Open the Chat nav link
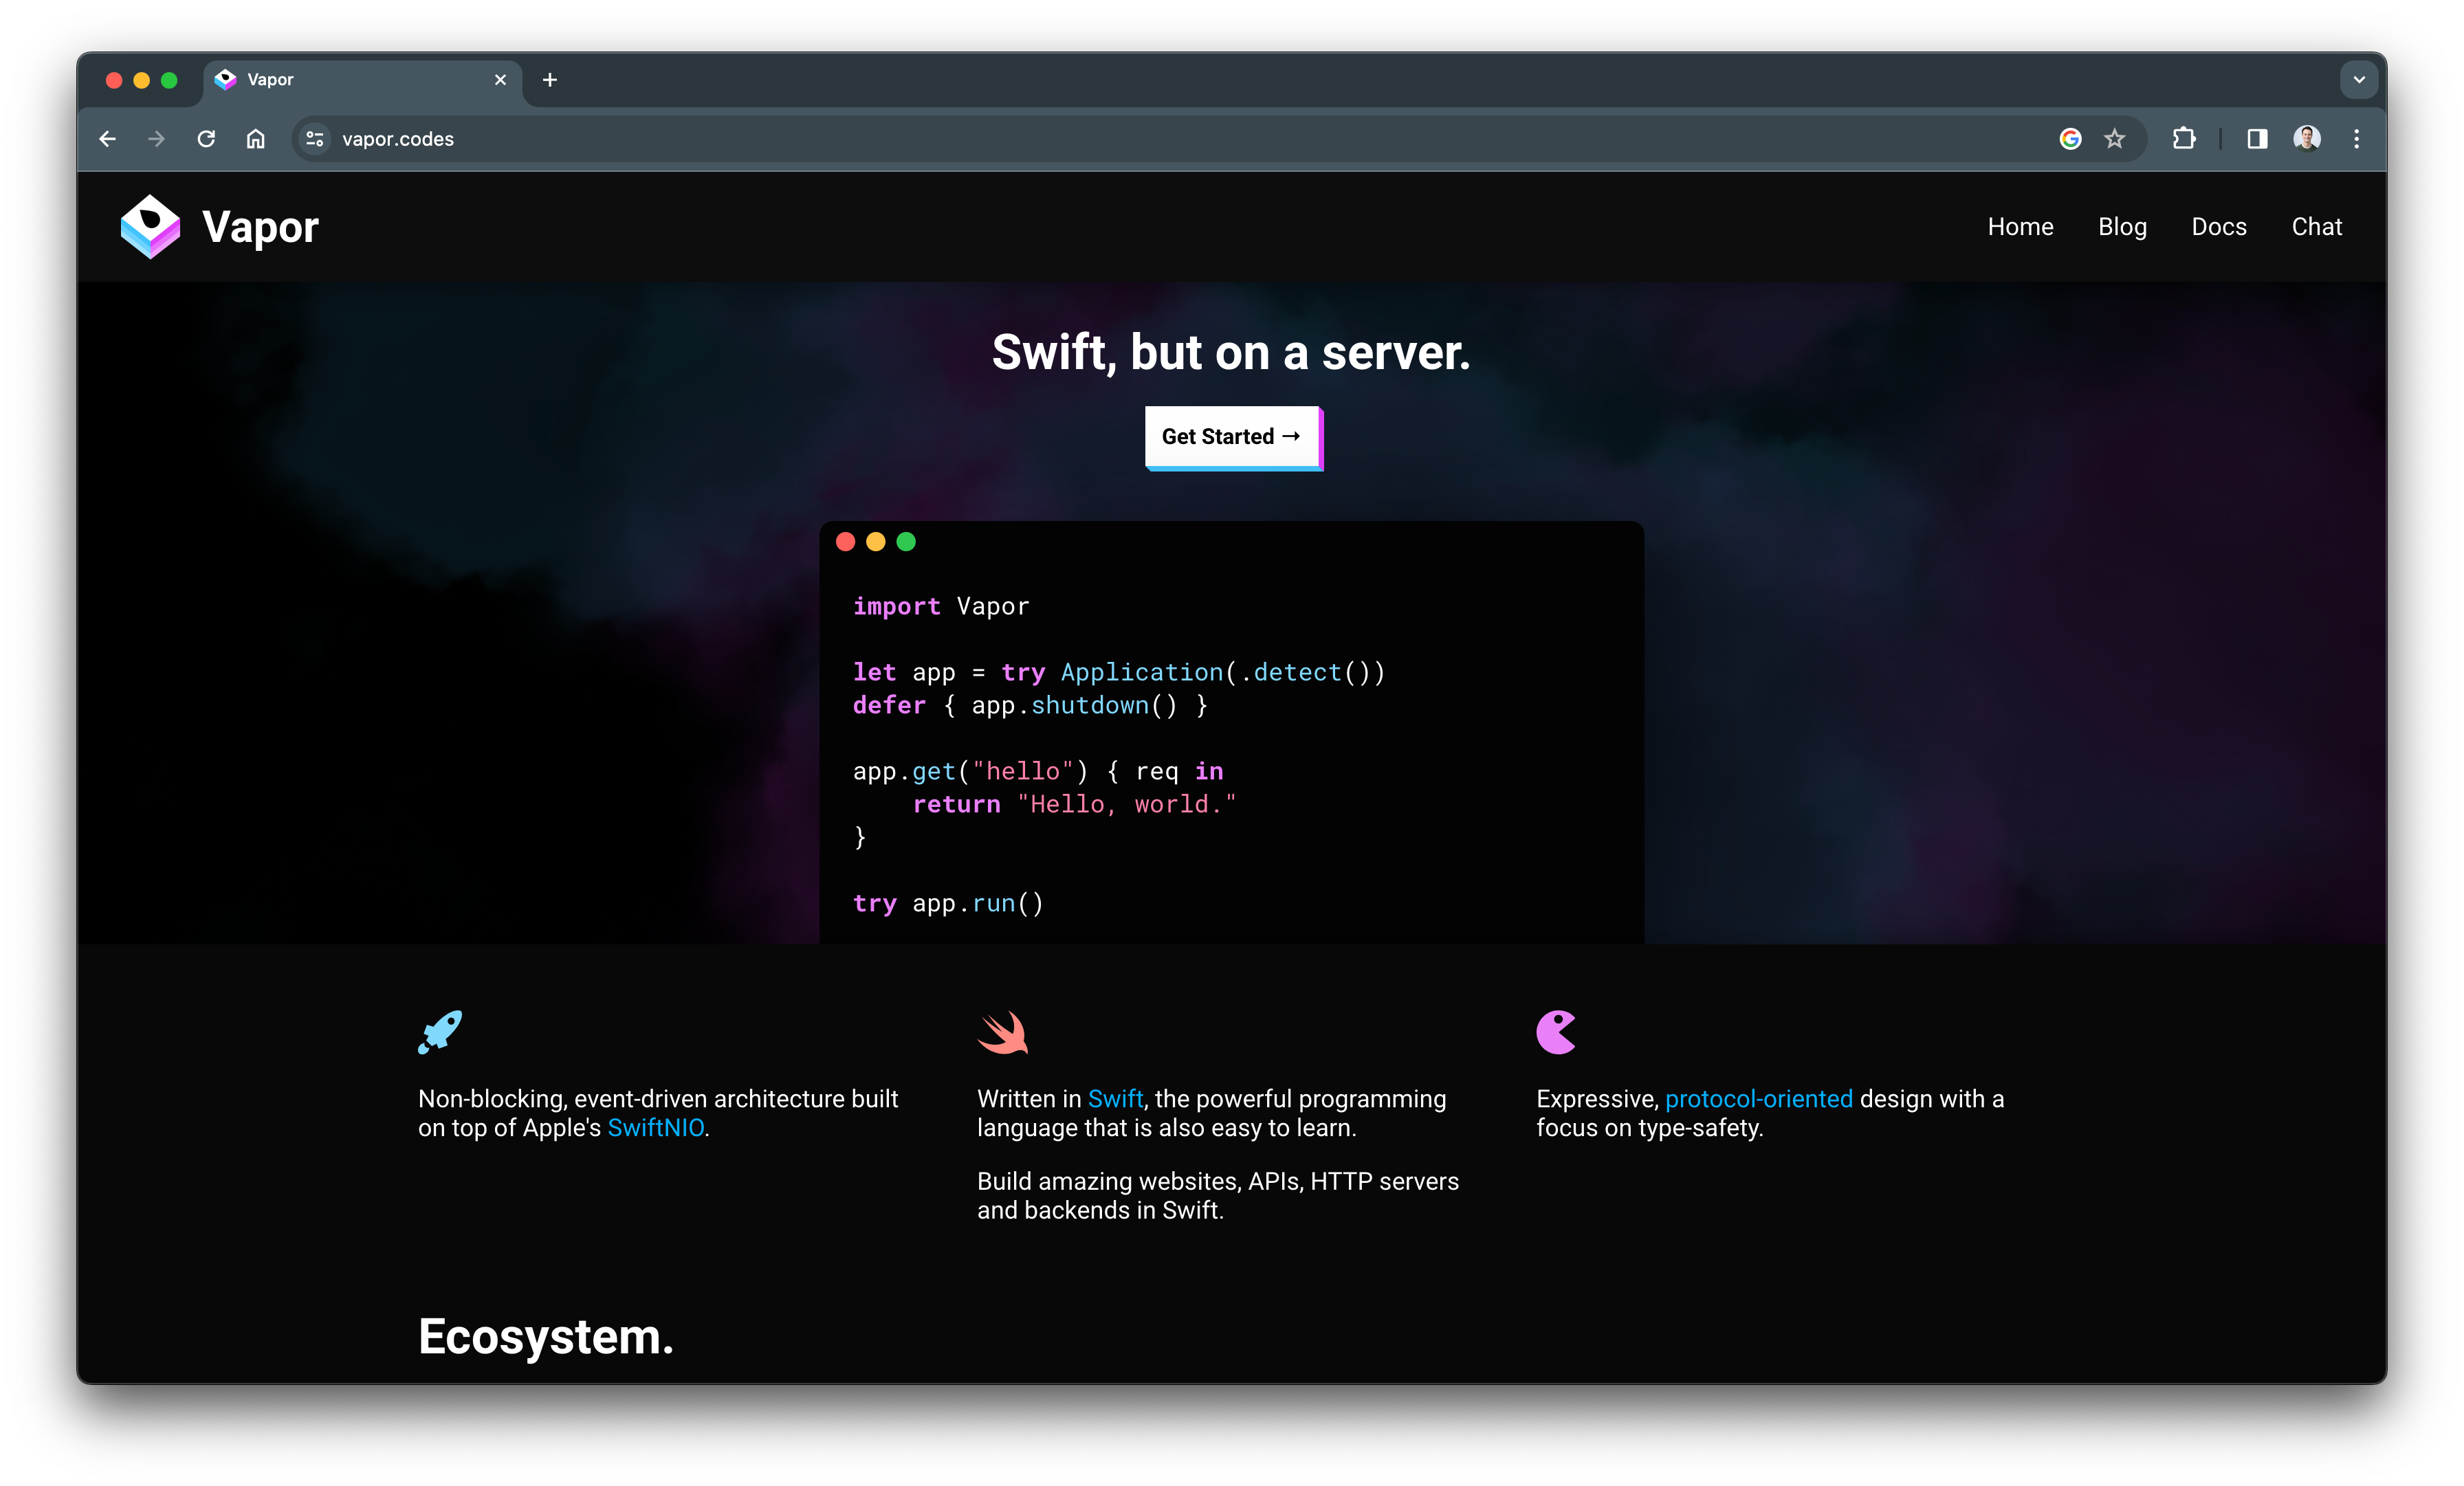Screen dimensions: 2464x1486 pyautogui.click(x=2316, y=227)
